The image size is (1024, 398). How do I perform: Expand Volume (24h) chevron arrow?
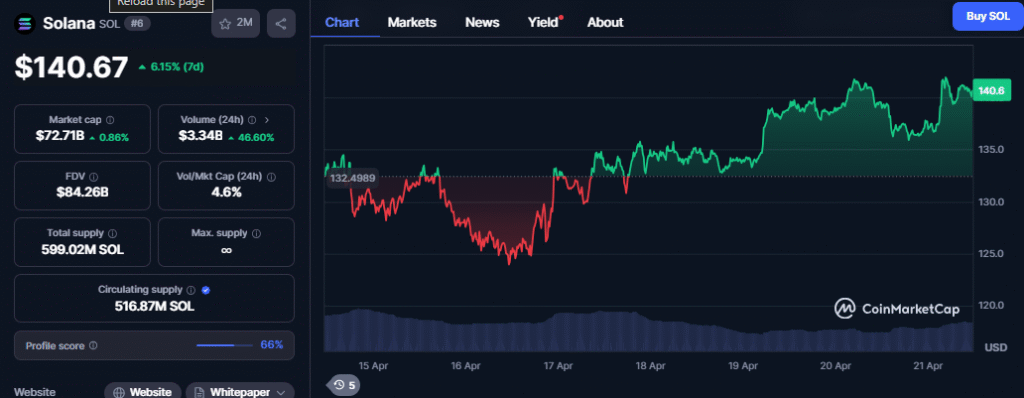[x=266, y=120]
